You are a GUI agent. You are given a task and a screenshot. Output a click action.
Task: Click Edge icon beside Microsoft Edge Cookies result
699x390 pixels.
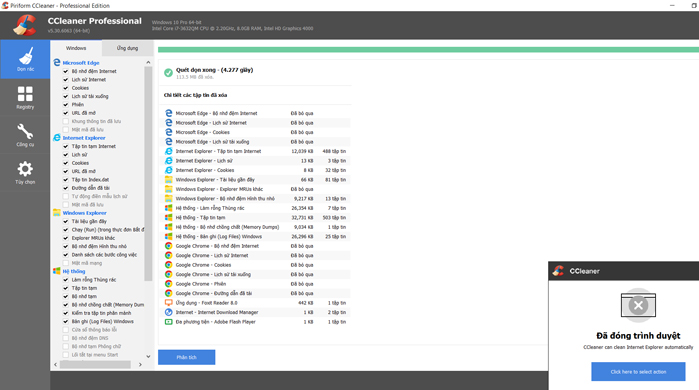click(169, 132)
